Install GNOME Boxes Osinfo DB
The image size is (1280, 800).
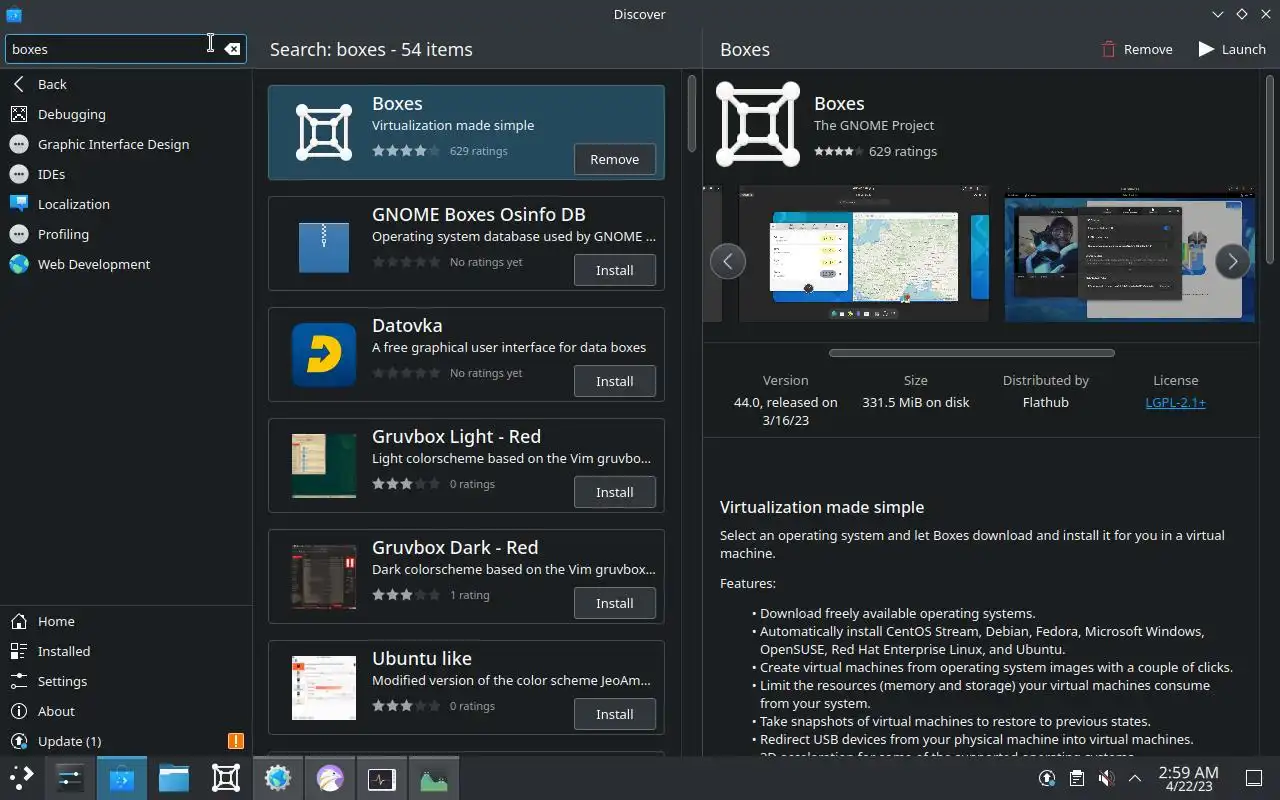[614, 270]
